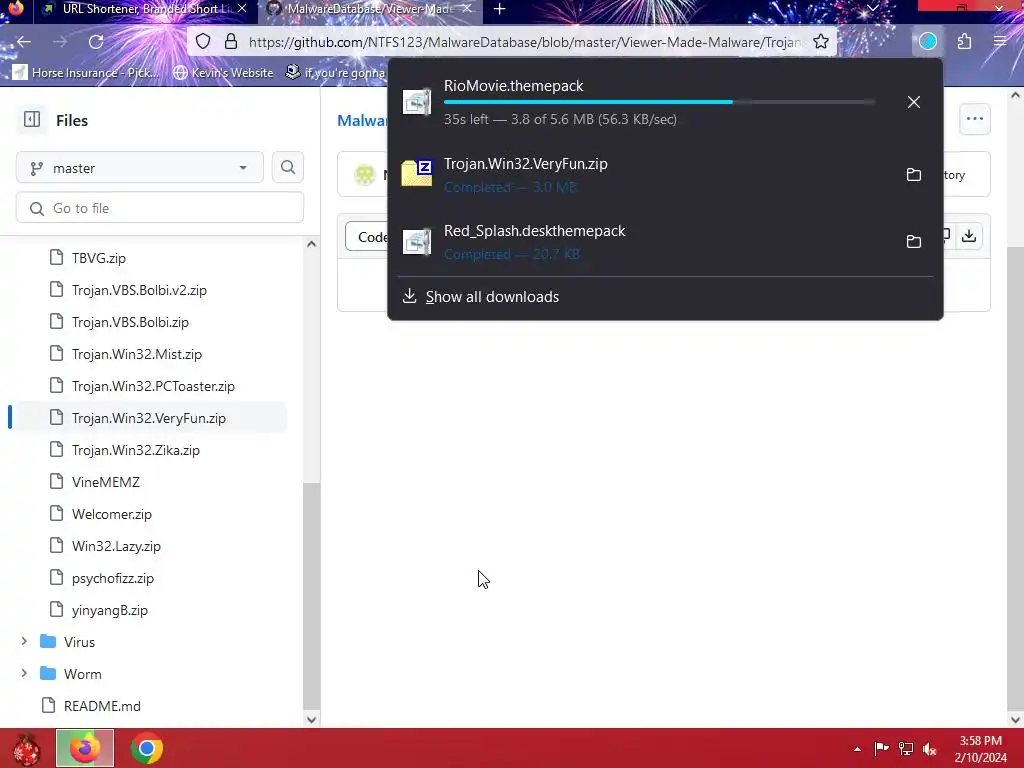Open Action Center flag tray icon

[881, 748]
